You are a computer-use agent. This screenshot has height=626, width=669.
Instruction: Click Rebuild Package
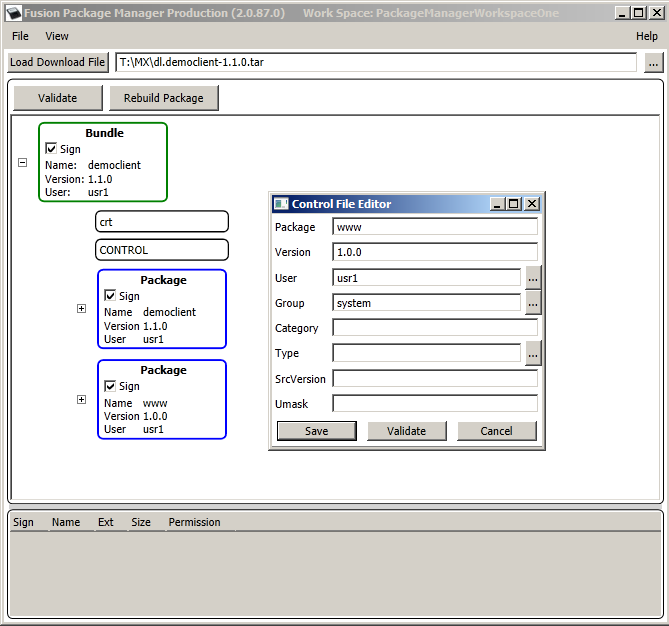164,98
